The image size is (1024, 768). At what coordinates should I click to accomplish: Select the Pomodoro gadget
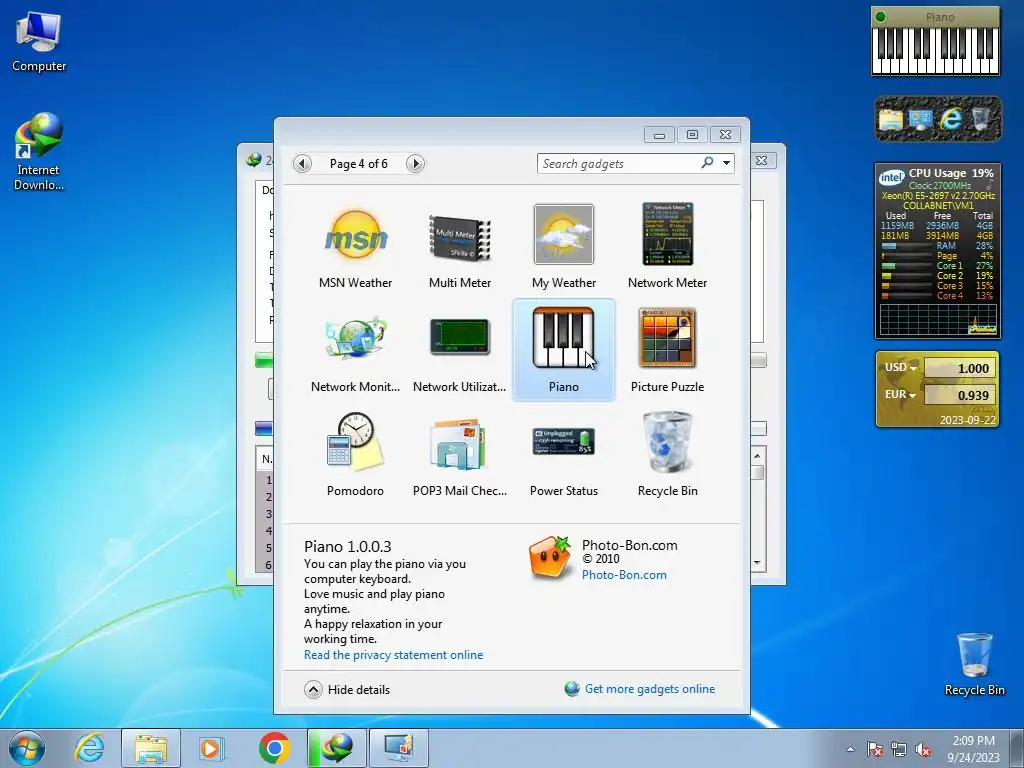[355, 455]
